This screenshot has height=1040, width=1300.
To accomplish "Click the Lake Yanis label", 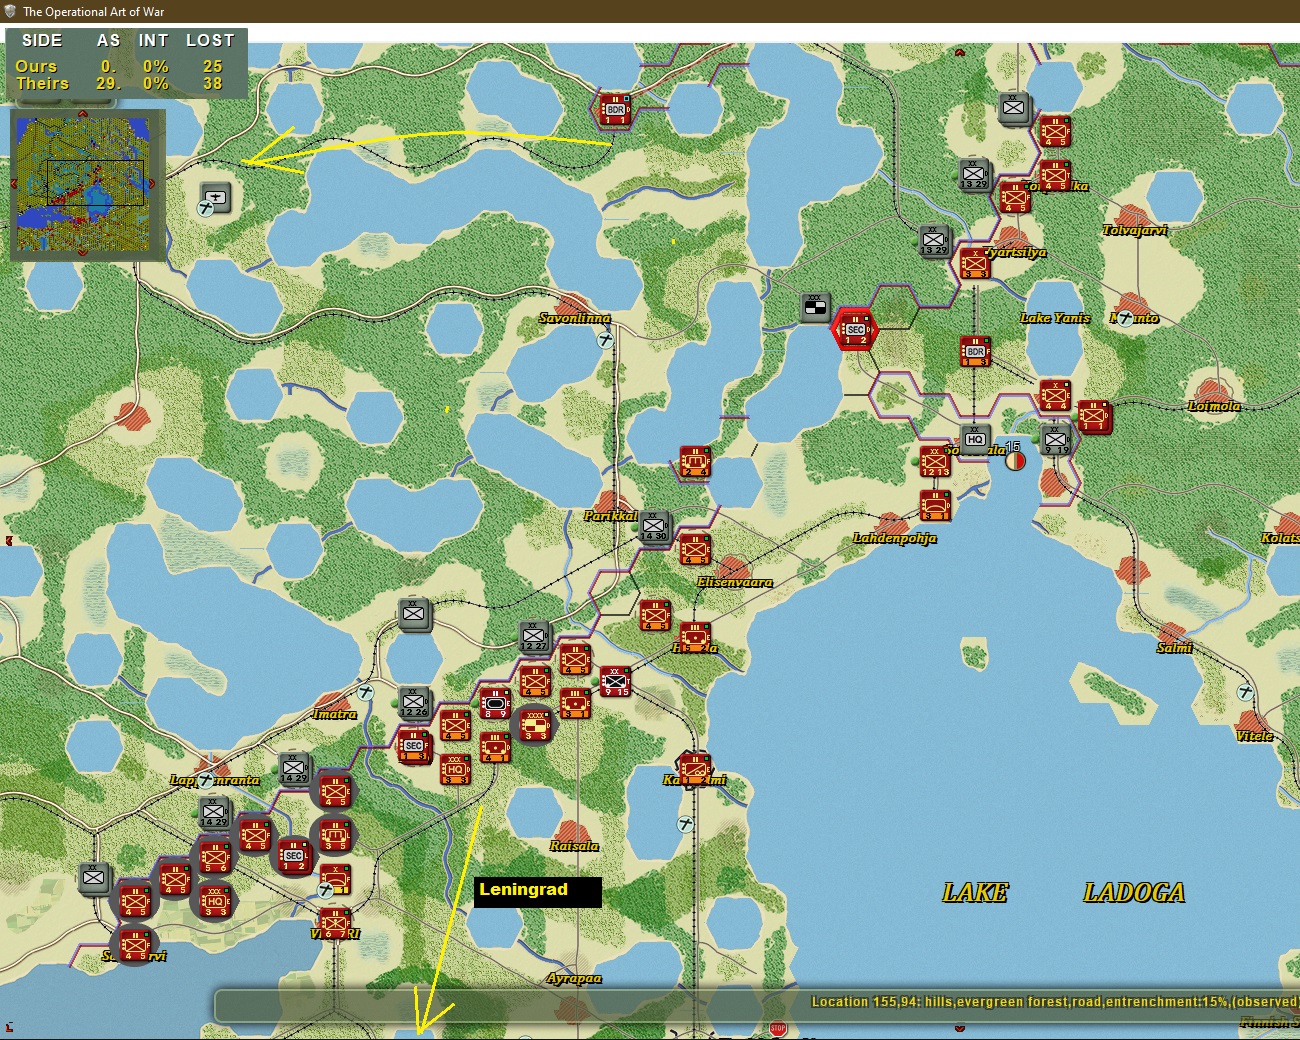I will [x=1055, y=318].
